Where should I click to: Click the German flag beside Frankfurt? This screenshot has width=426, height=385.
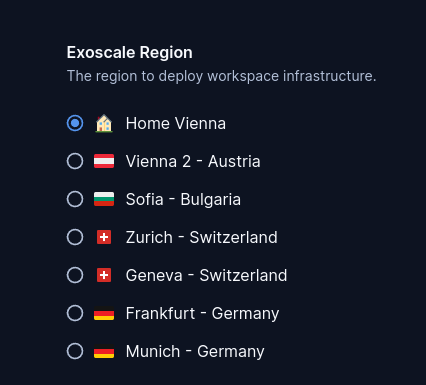(x=104, y=313)
